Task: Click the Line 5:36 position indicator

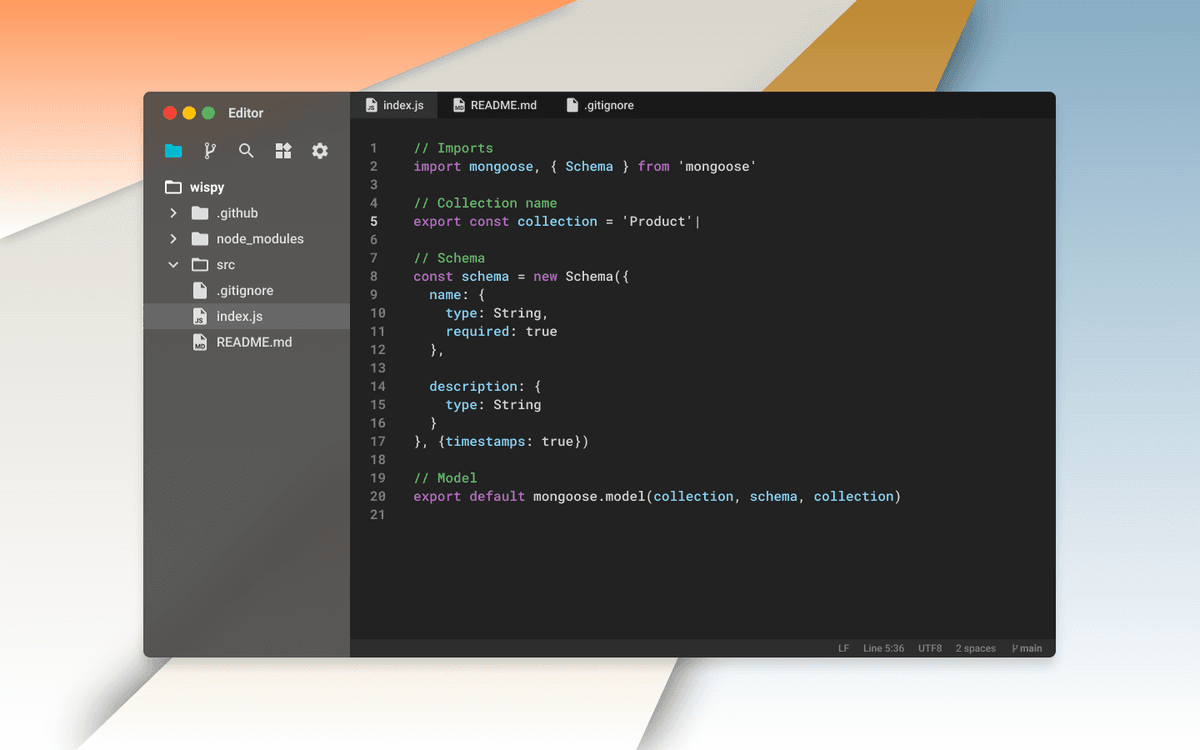Action: (x=883, y=648)
